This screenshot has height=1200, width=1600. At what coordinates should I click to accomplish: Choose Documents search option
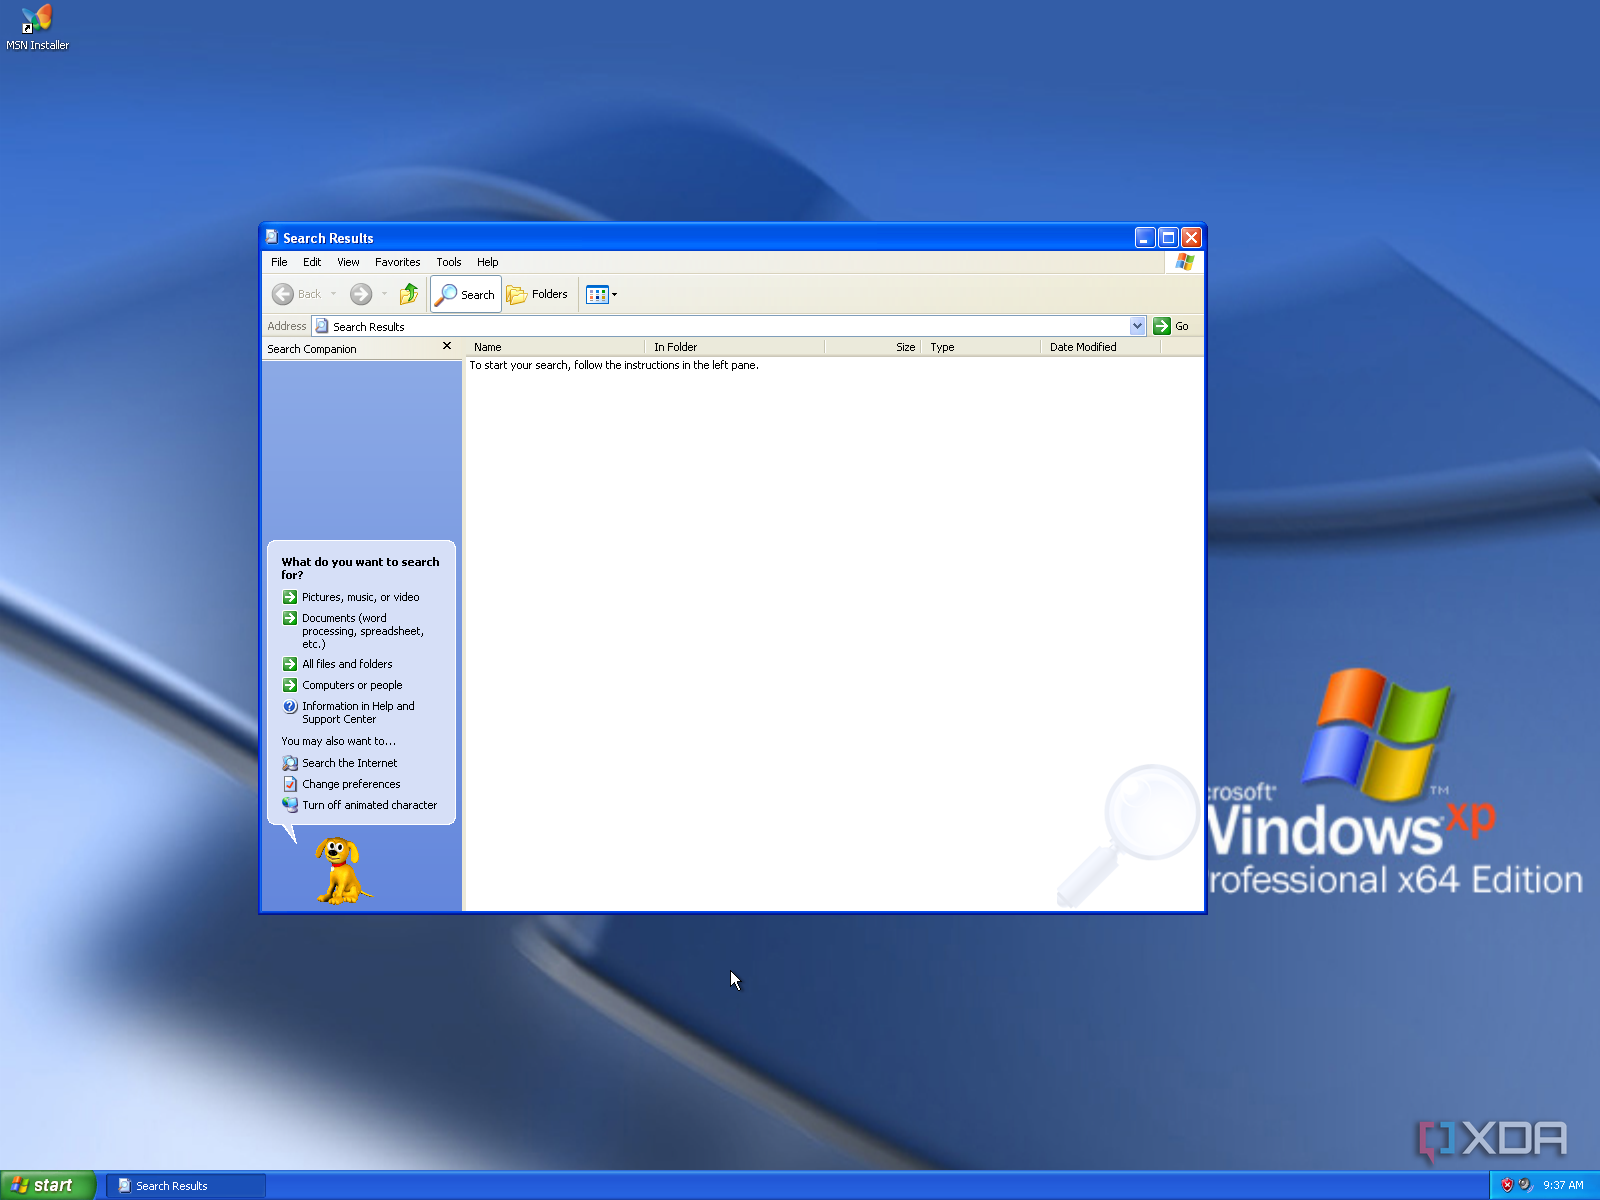click(362, 631)
